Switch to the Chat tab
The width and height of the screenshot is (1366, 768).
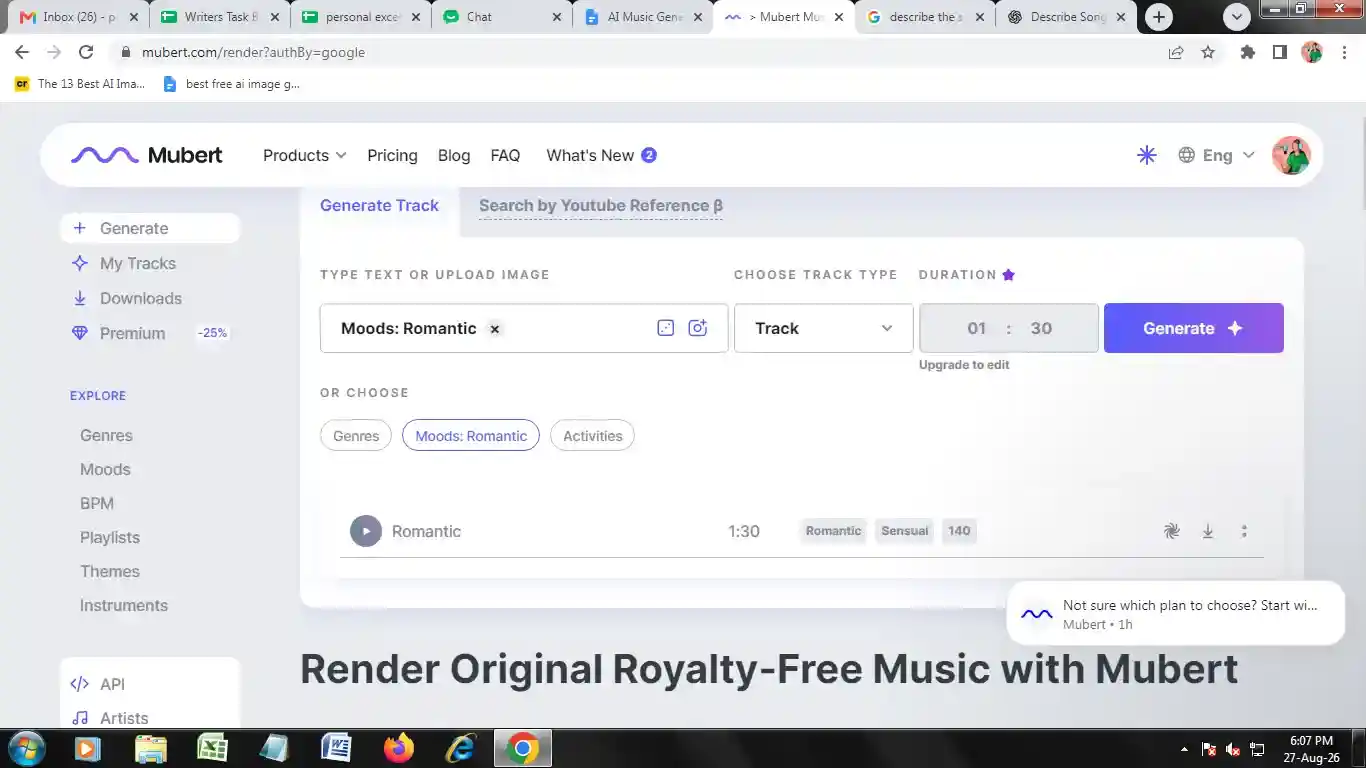point(502,17)
